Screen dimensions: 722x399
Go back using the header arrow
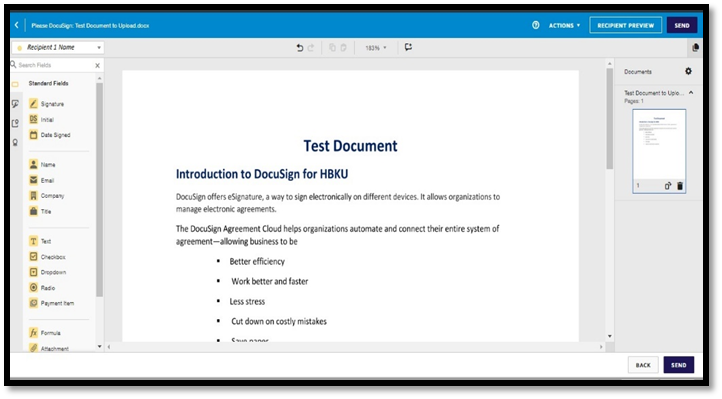[17, 25]
